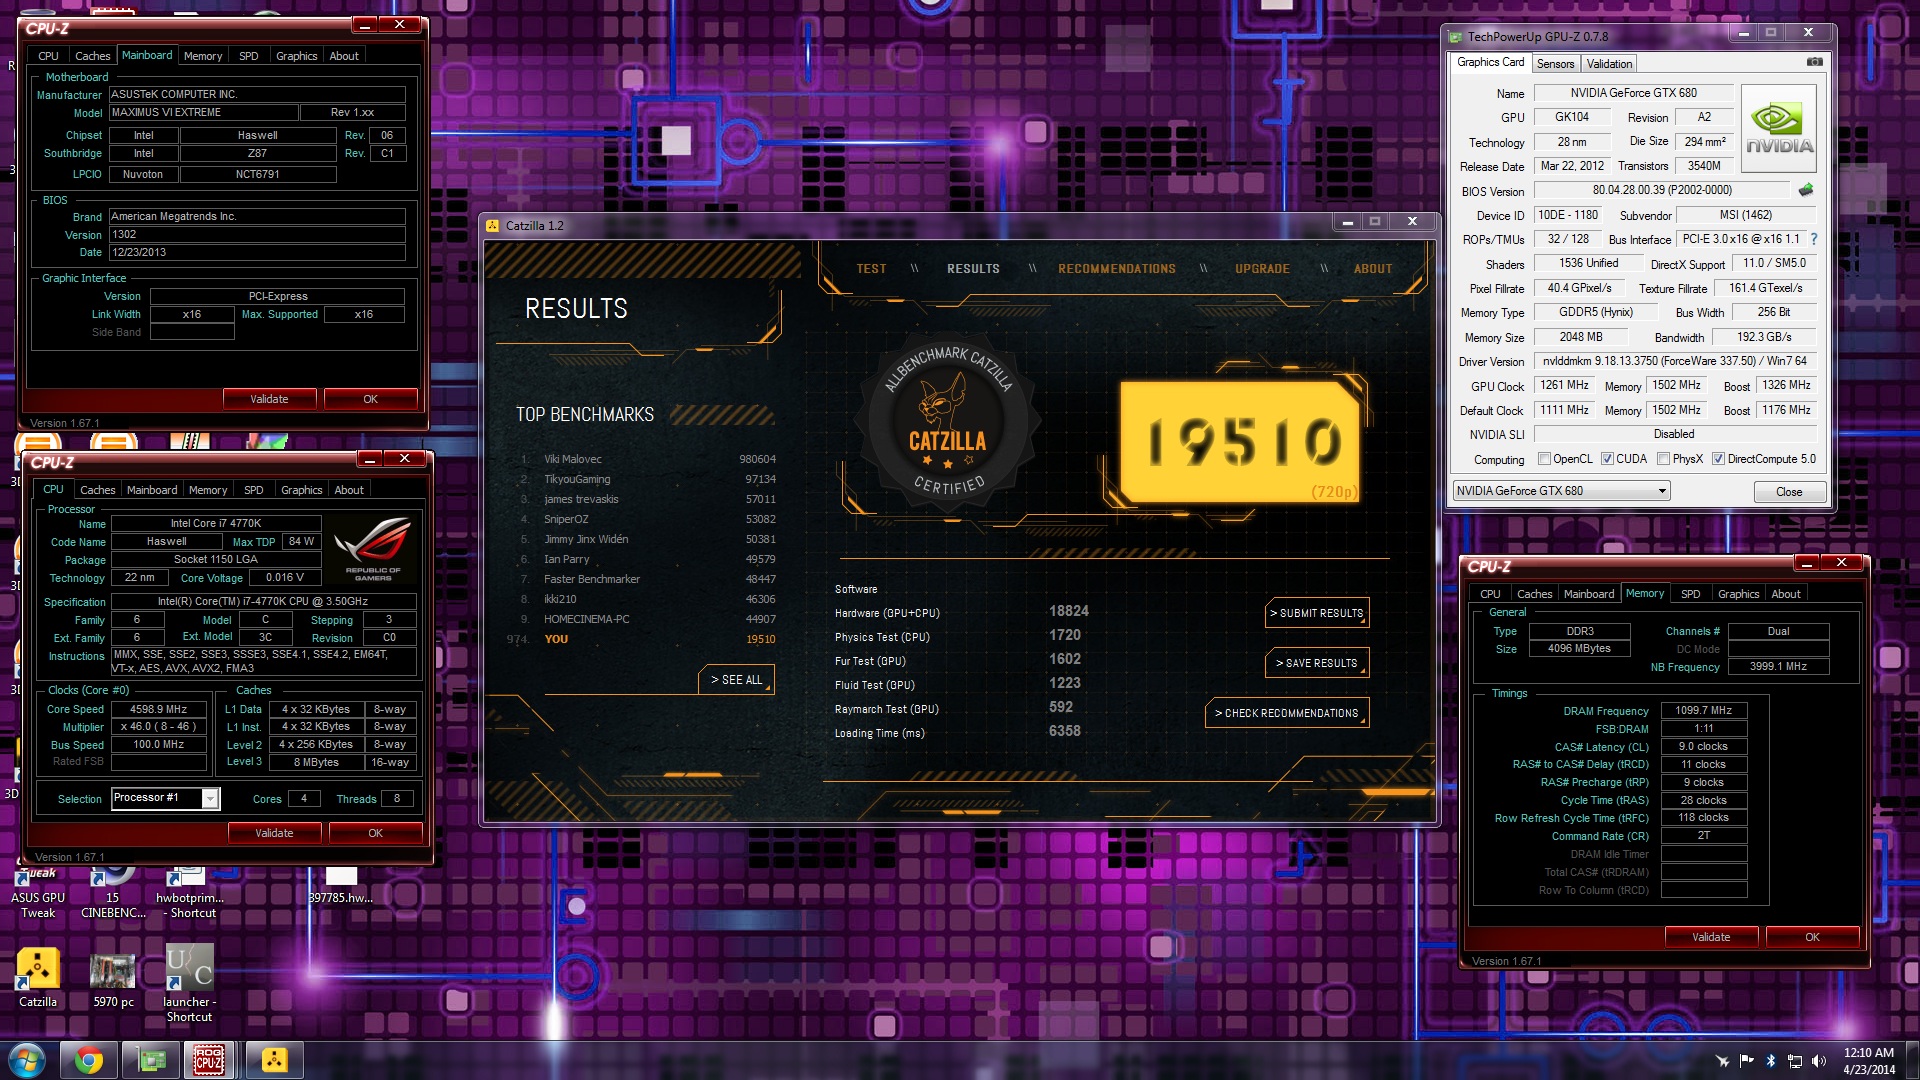Switch to Caches tab in CPU-Z Mainboard window
The width and height of the screenshot is (1920, 1080).
[x=93, y=56]
